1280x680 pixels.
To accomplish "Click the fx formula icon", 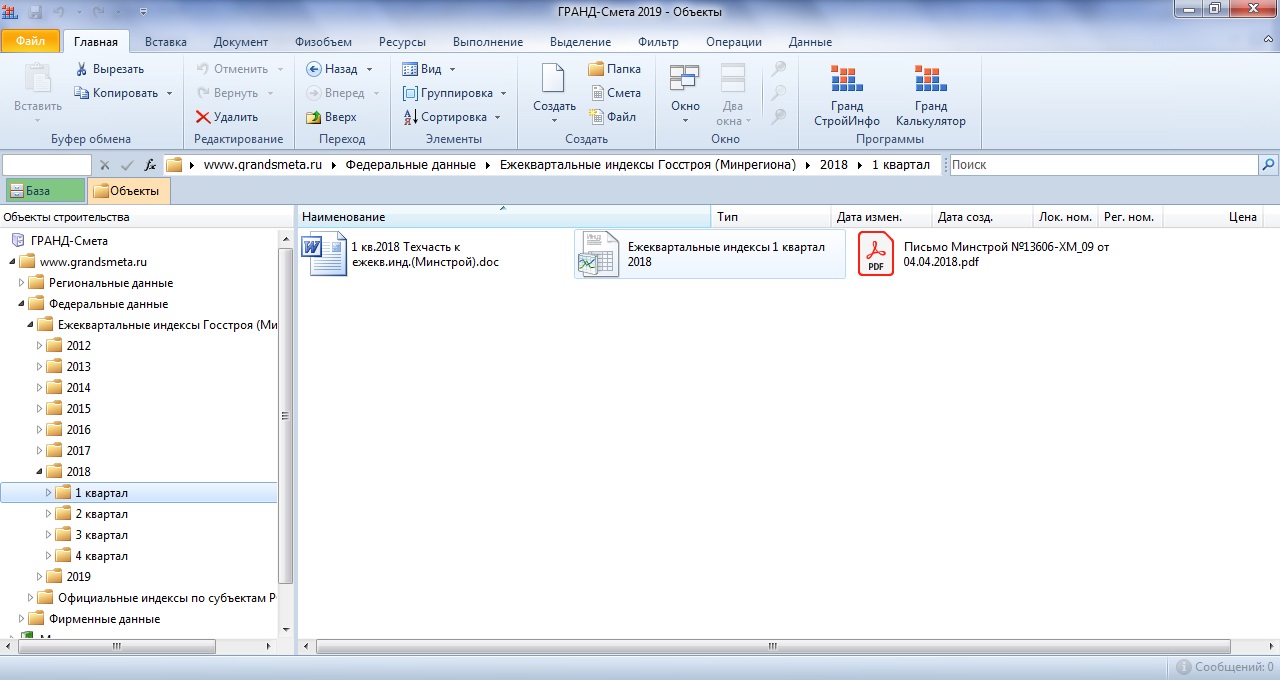I will pos(150,165).
